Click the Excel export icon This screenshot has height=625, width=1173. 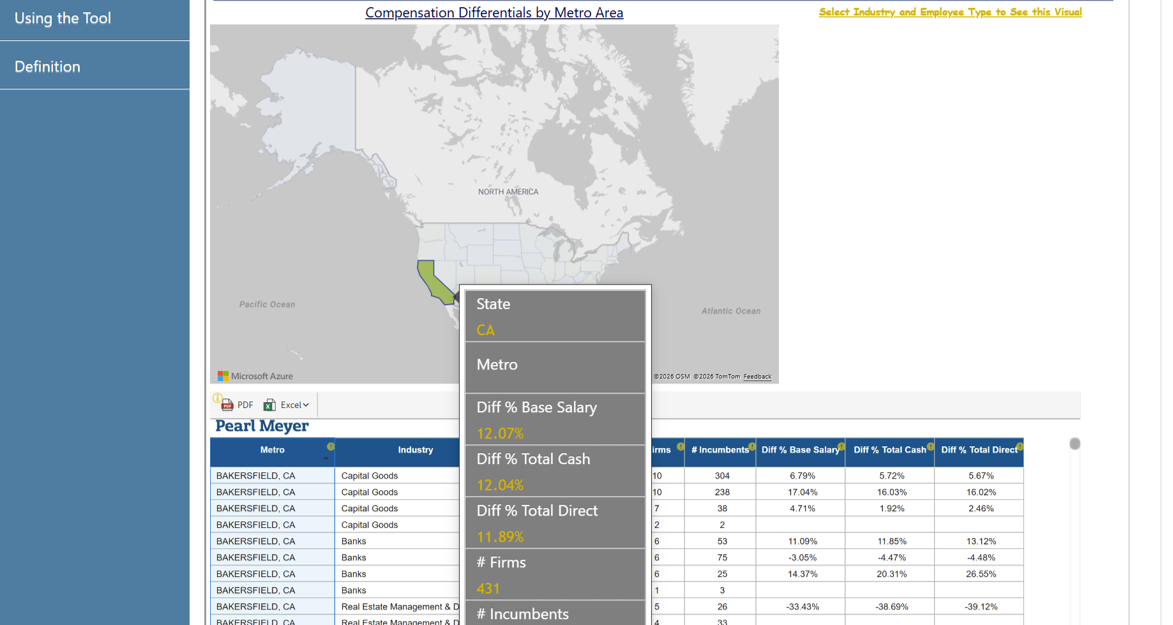(x=270, y=405)
